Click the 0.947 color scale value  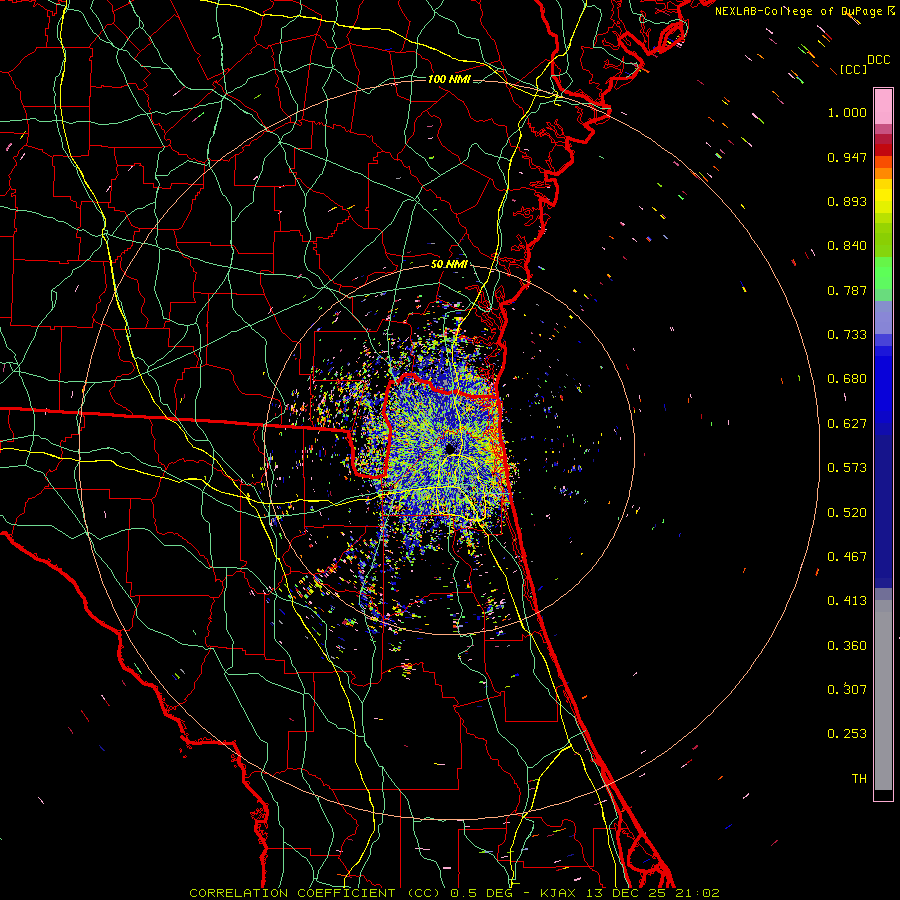coord(847,157)
